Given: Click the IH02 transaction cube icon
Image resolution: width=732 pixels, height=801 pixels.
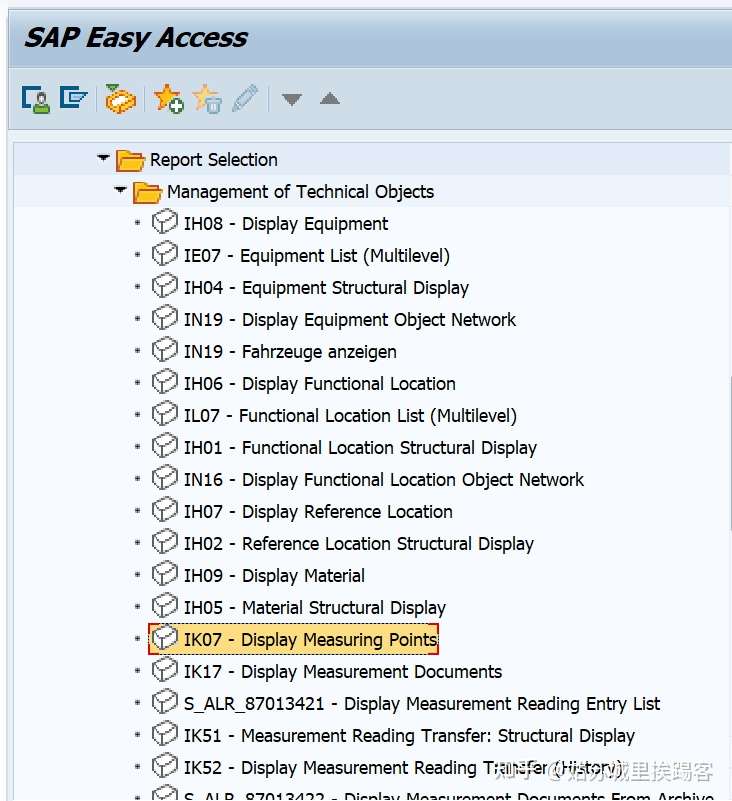Looking at the screenshot, I should coord(164,542).
